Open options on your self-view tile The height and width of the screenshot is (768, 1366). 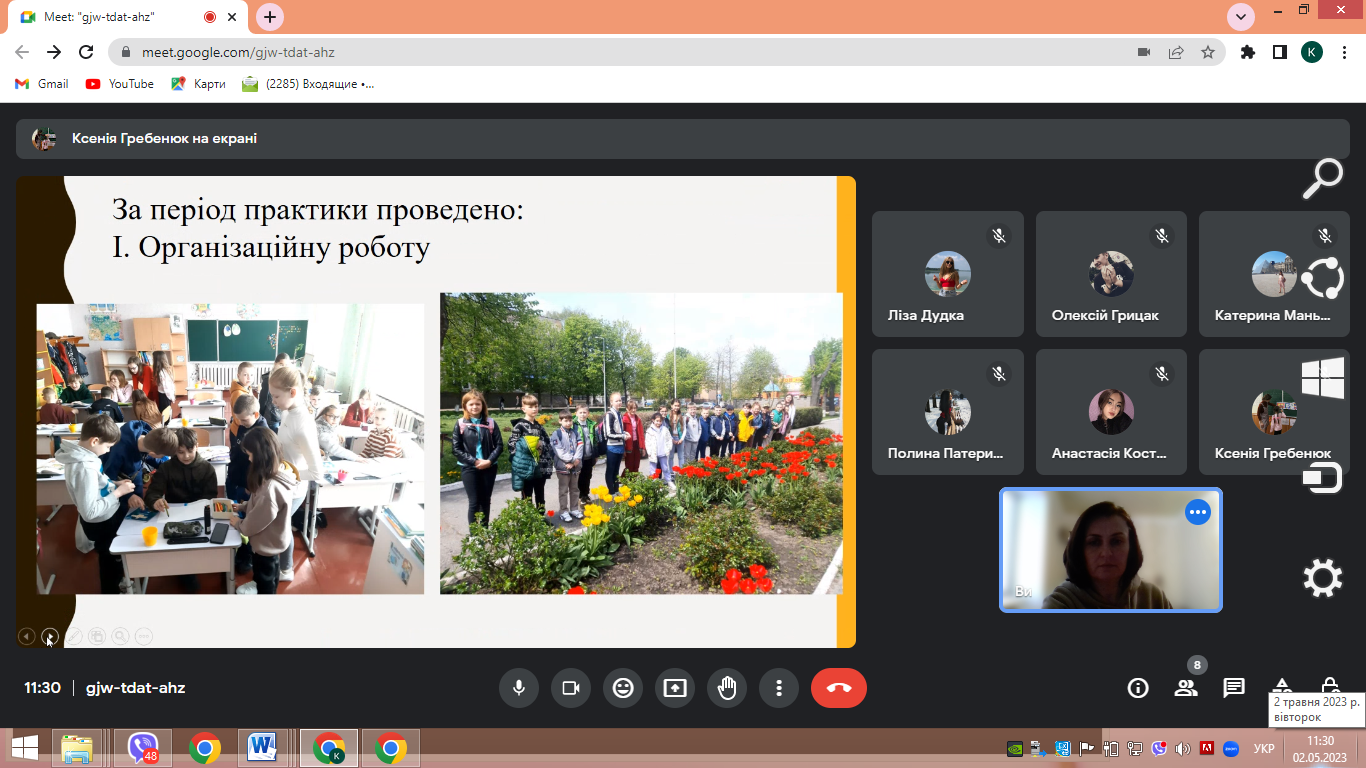click(x=1197, y=512)
